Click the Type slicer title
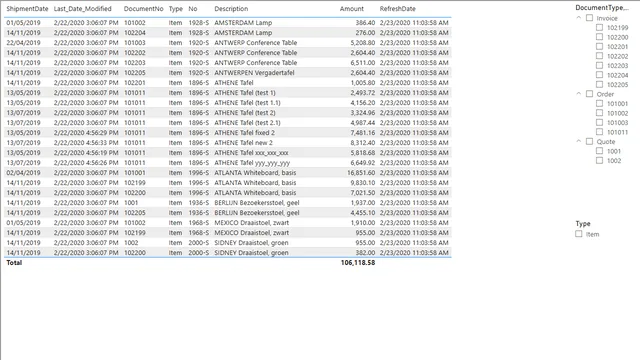Screen dimensions: 640x360 [583, 224]
